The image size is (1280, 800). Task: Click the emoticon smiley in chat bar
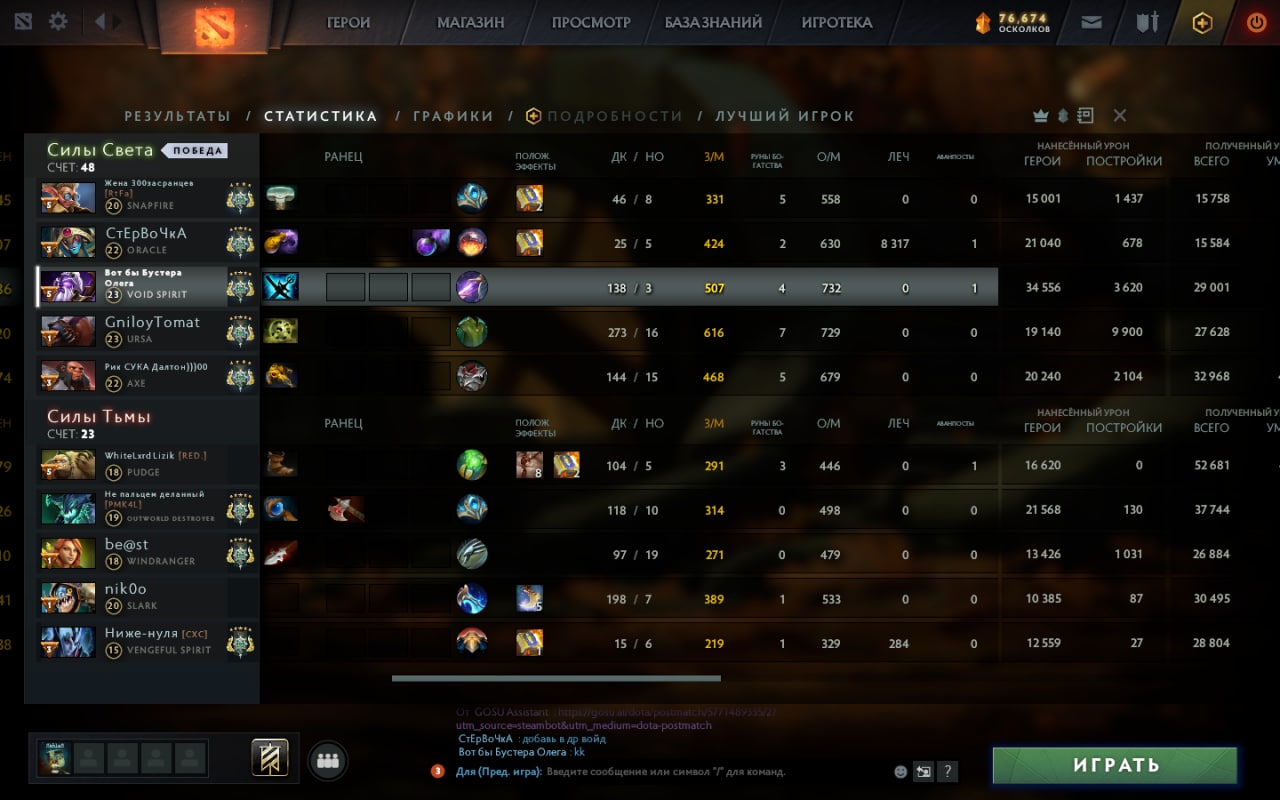(x=901, y=771)
